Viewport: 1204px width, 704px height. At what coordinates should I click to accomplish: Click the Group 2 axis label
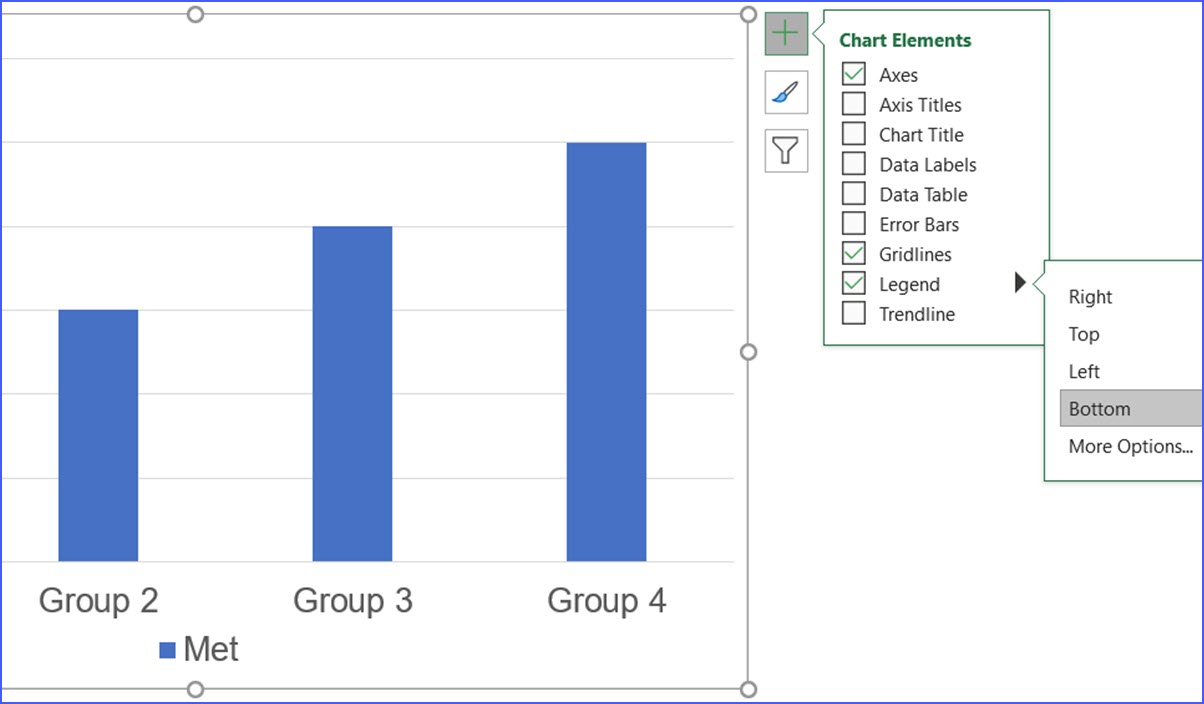point(98,601)
